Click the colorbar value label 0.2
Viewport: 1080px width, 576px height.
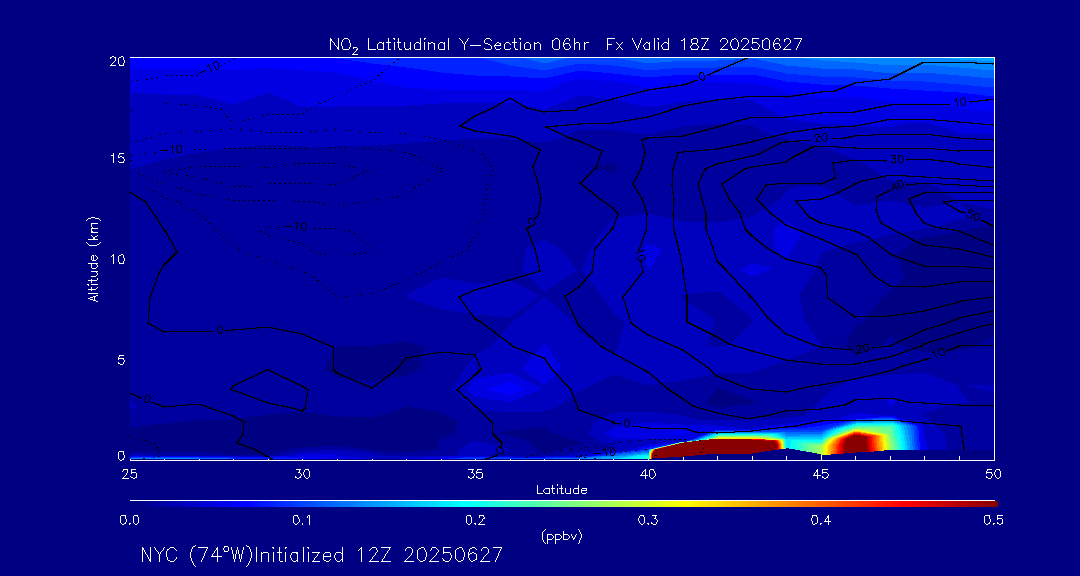[475, 521]
